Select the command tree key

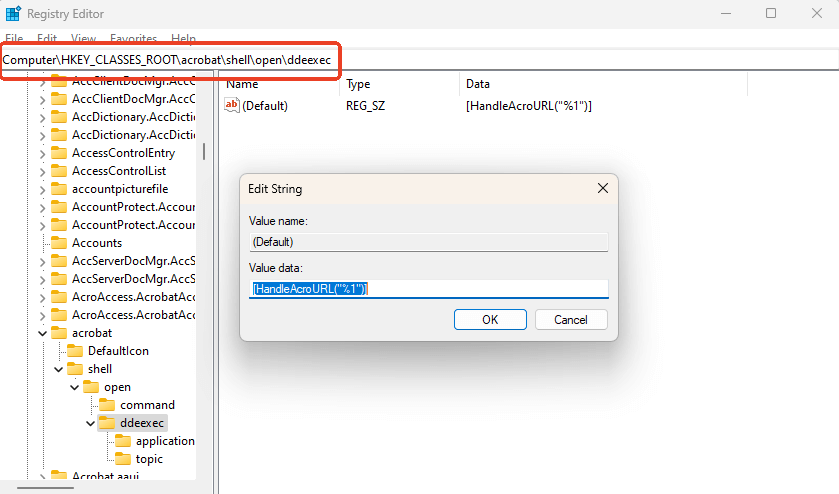pyautogui.click(x=147, y=405)
